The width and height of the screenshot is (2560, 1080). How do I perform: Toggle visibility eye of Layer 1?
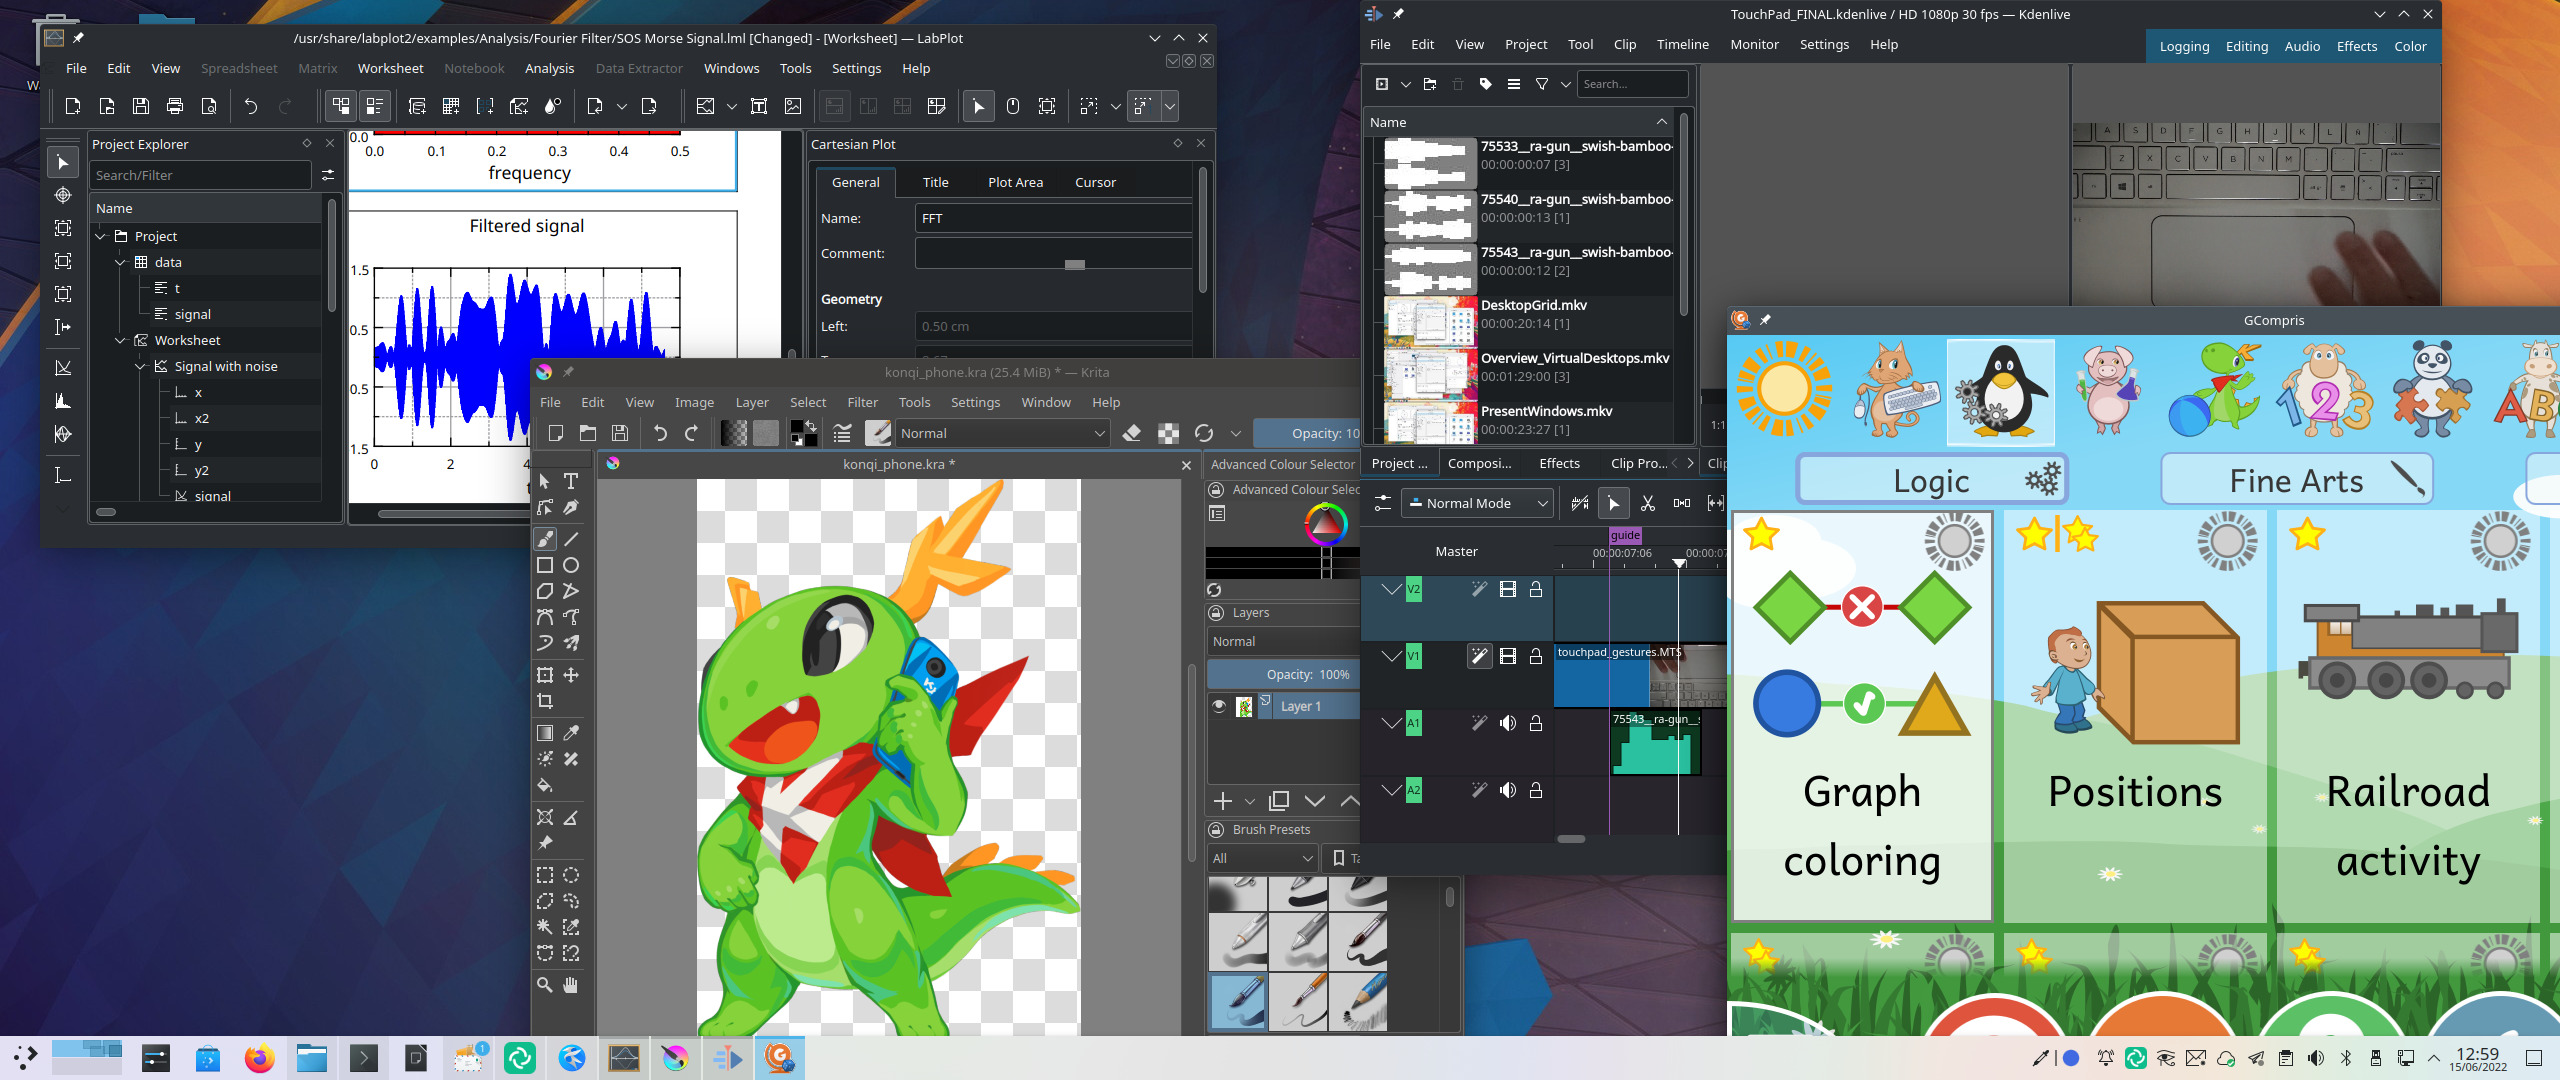click(1219, 706)
